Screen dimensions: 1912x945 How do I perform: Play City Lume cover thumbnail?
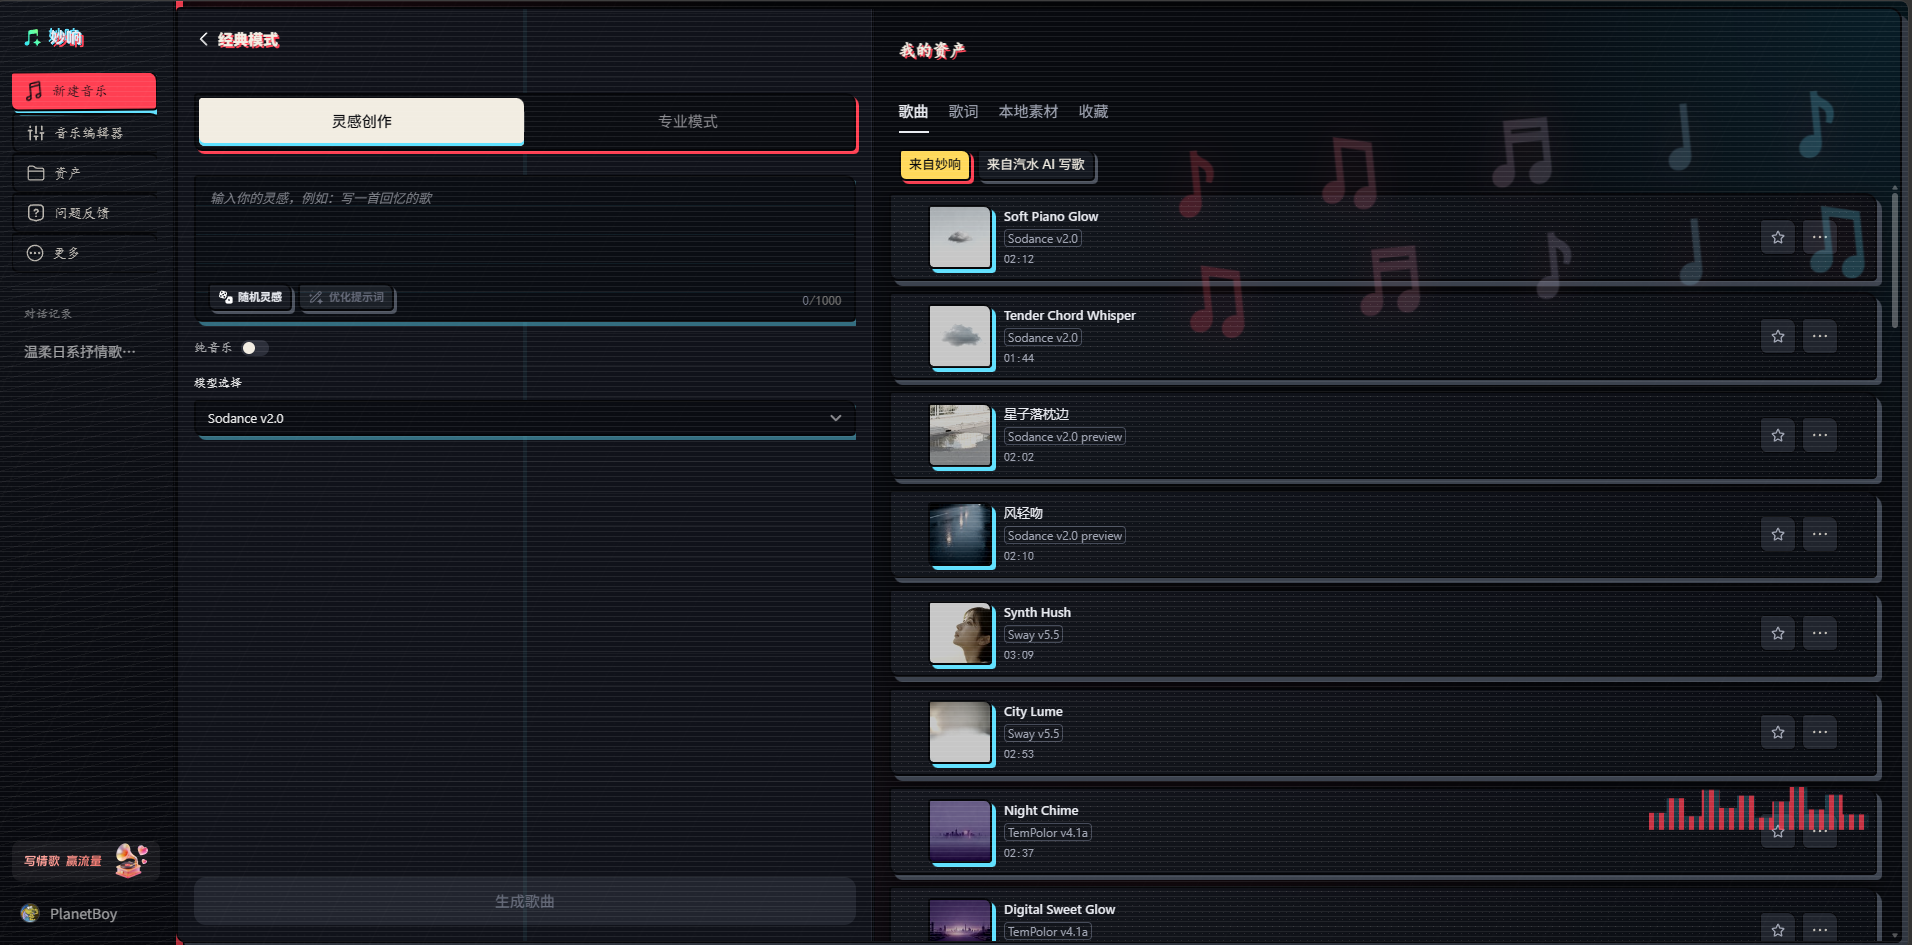coord(960,732)
